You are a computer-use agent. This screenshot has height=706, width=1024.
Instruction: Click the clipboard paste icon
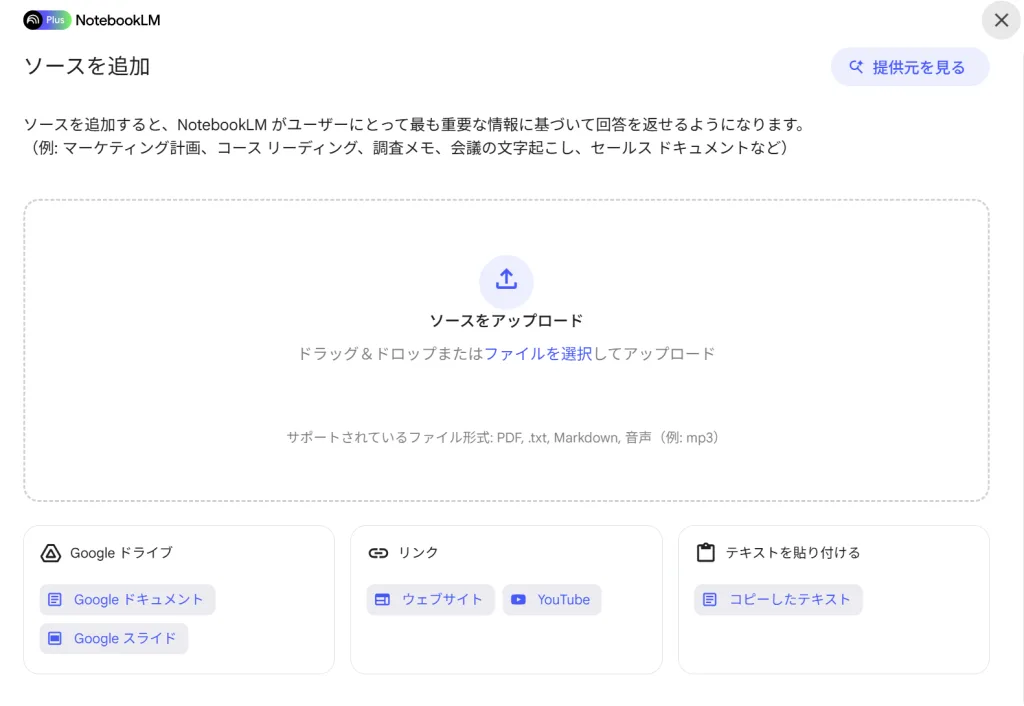(x=706, y=553)
